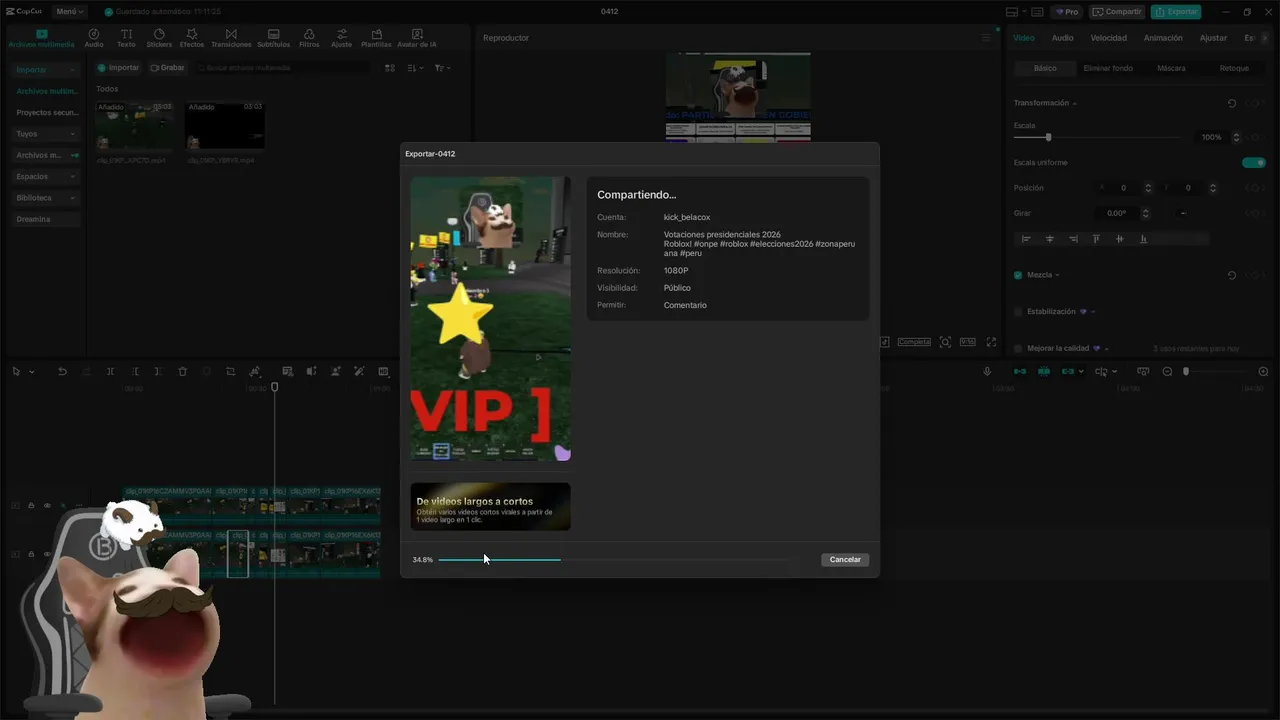Click the microphone record voiceover icon
The height and width of the screenshot is (720, 1280).
[987, 372]
